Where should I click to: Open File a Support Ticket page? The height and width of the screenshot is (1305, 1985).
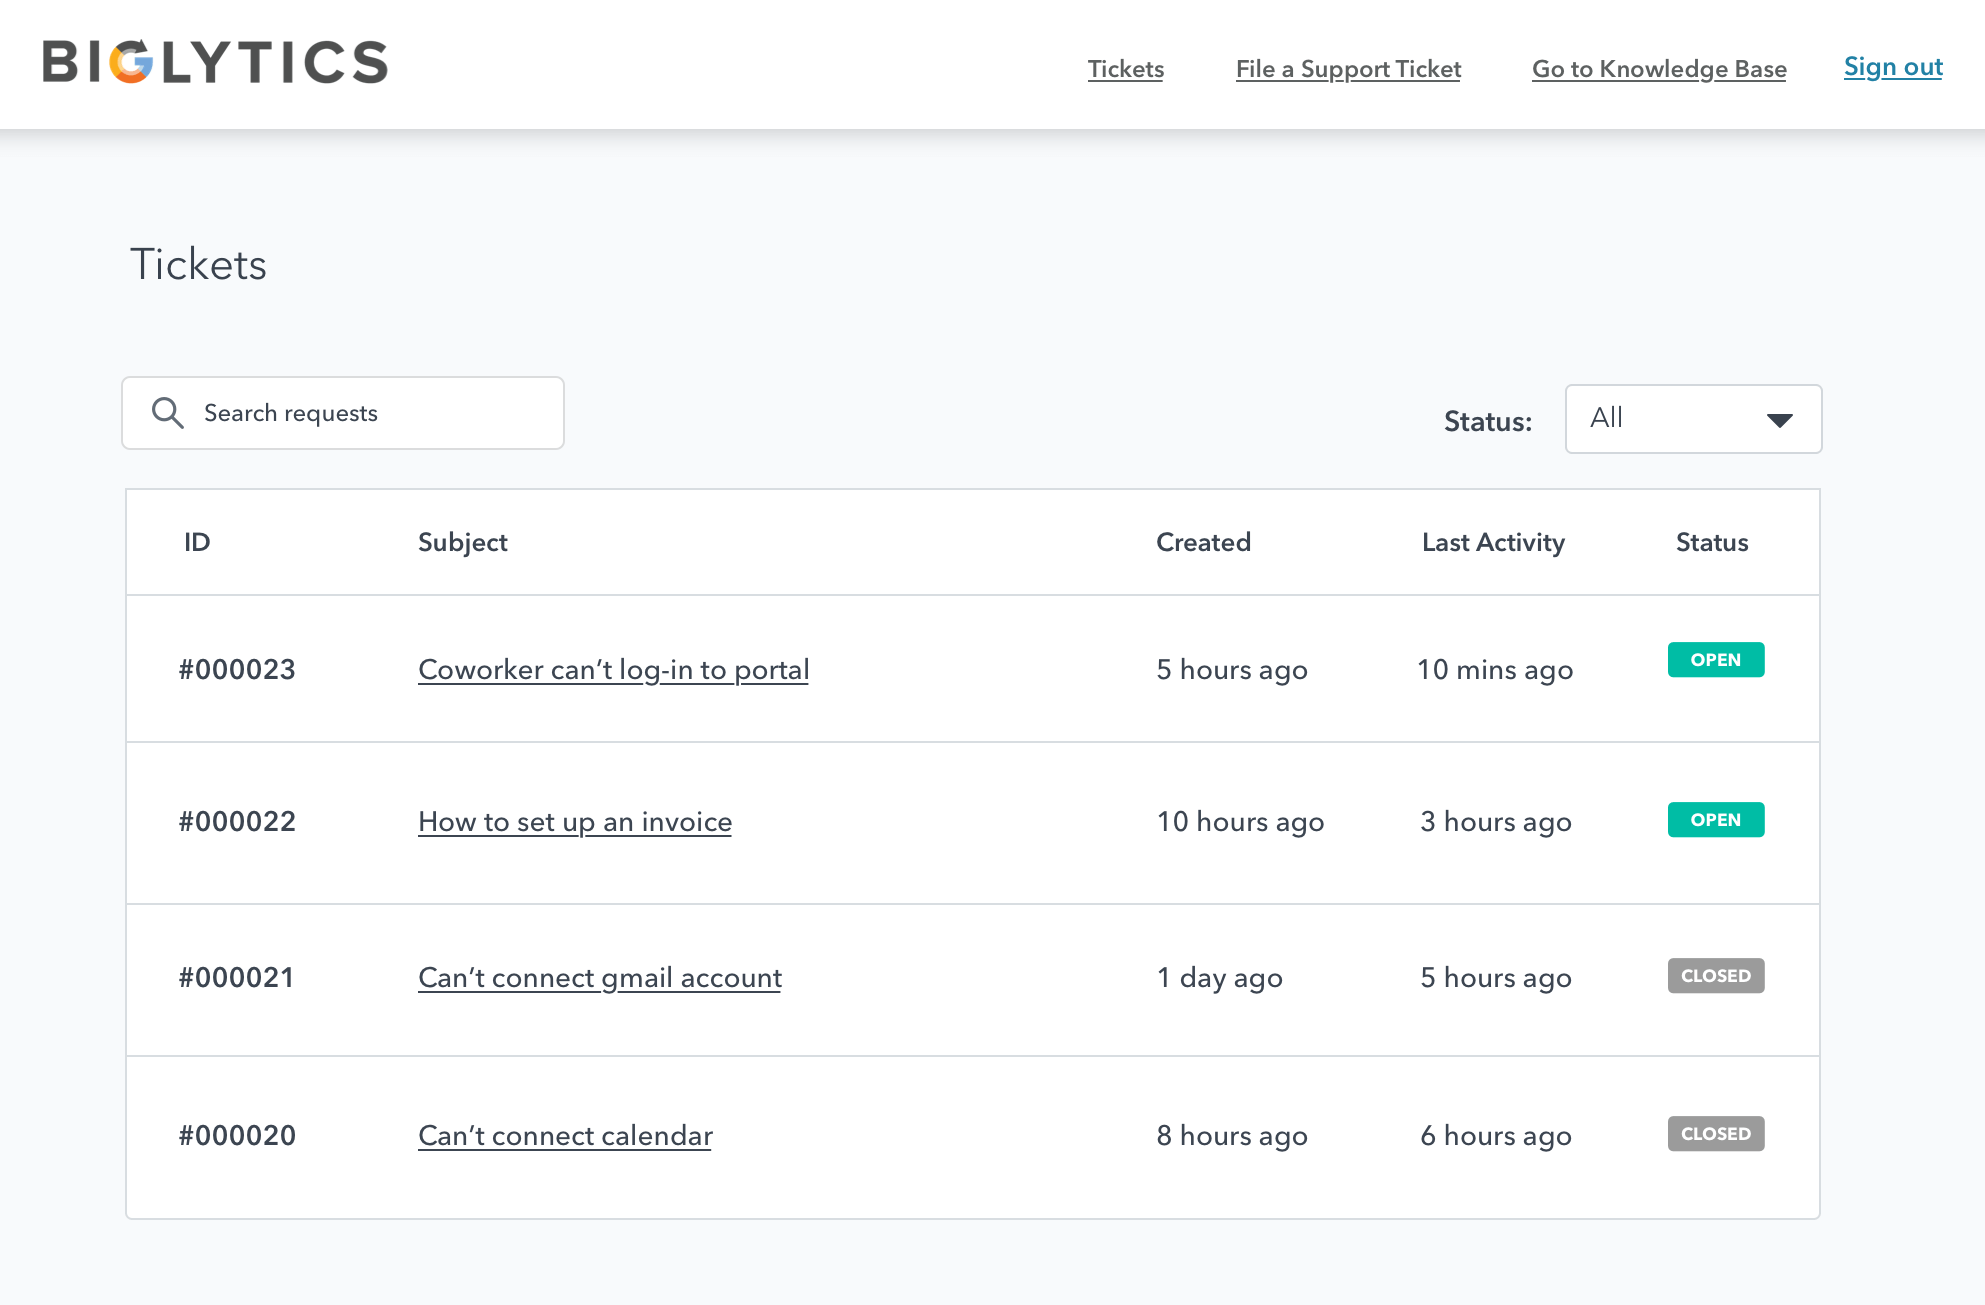(x=1348, y=69)
